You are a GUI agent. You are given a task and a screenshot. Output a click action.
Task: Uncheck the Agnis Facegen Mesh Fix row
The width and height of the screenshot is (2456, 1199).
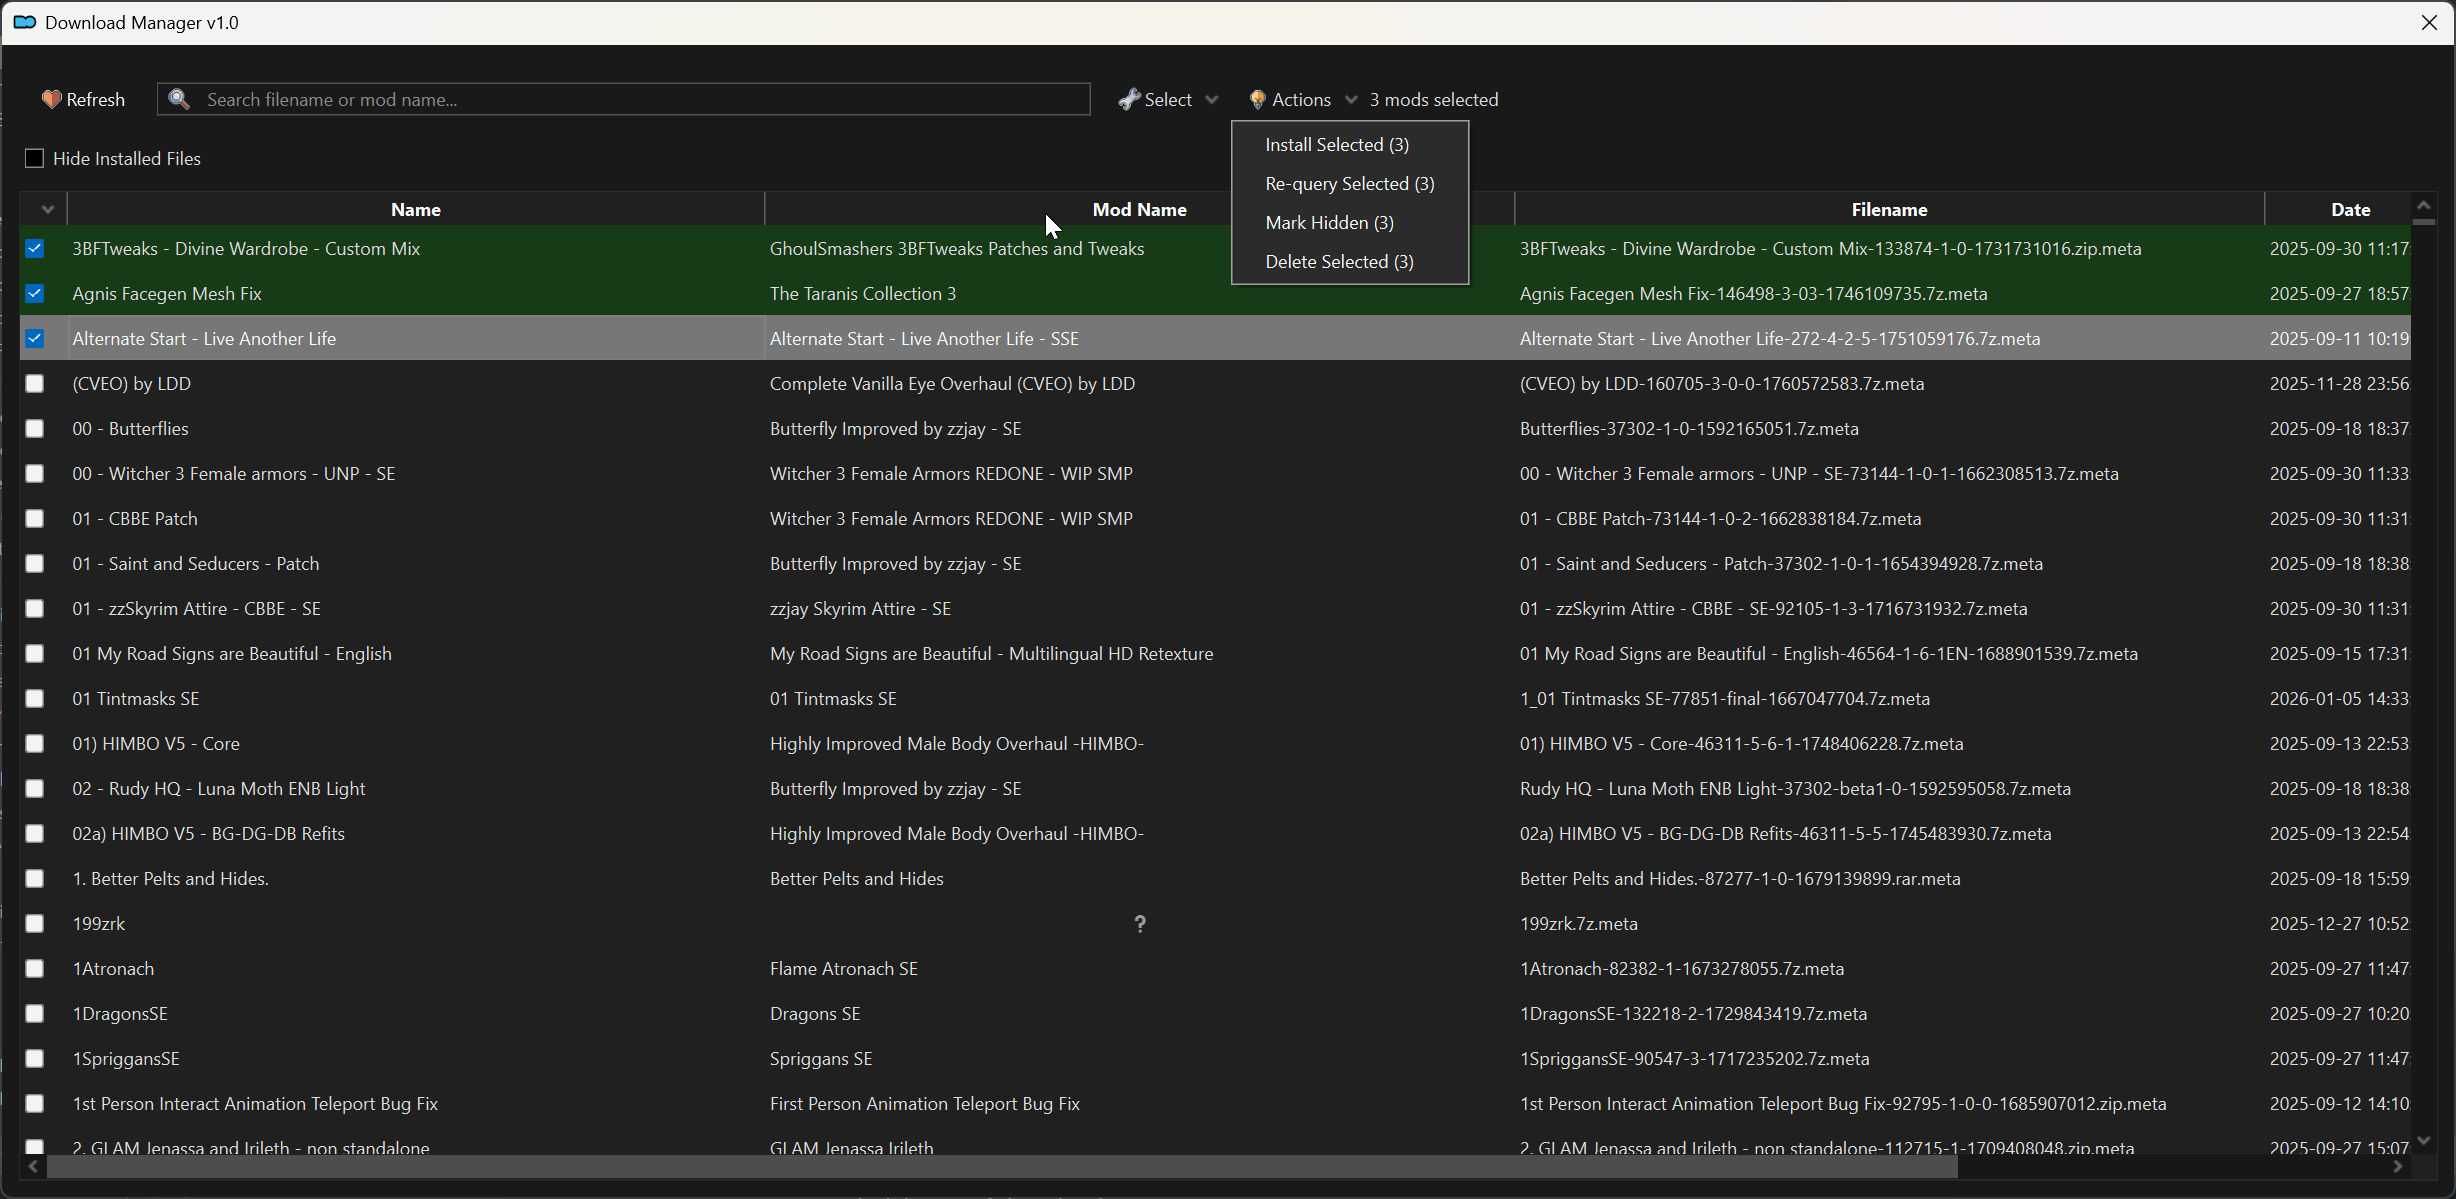point(35,293)
